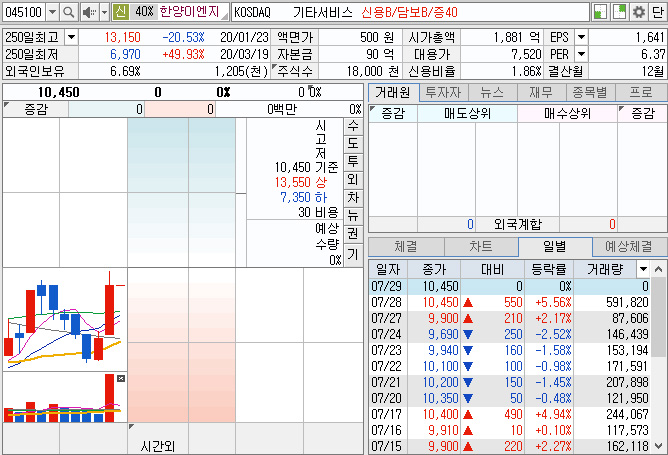668x455 pixels.
Task: Open the 250일최고 period dropdown
Action: (71, 37)
